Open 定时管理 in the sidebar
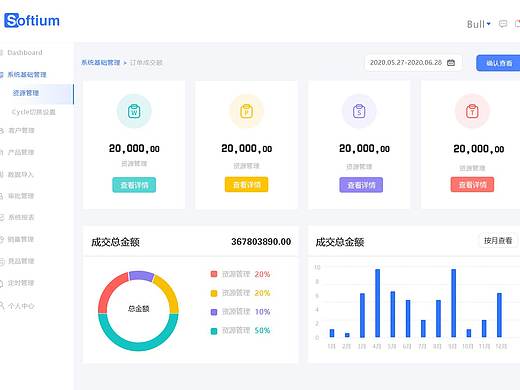 [21, 283]
